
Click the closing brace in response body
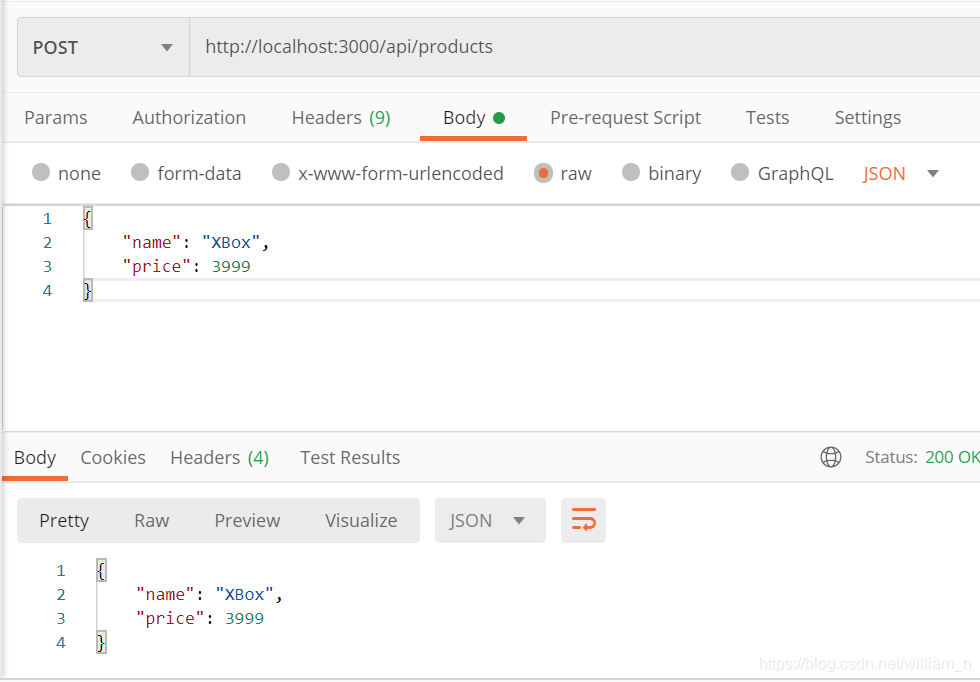click(x=101, y=643)
